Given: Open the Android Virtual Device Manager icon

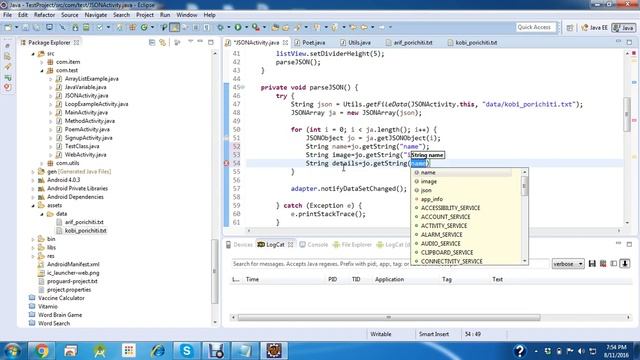Looking at the screenshot, I should tap(86, 27).
